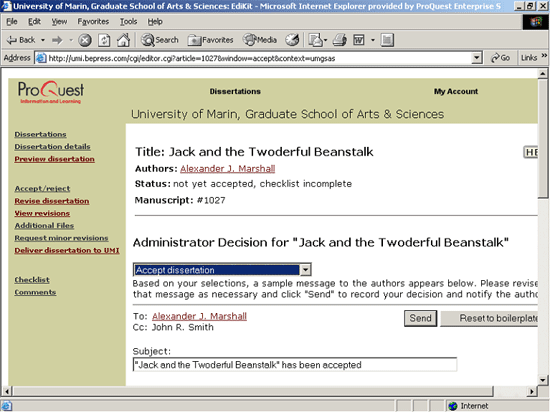This screenshot has width=550, height=412.
Task: Click inside the Subject text field
Action: pyautogui.click(x=295, y=365)
